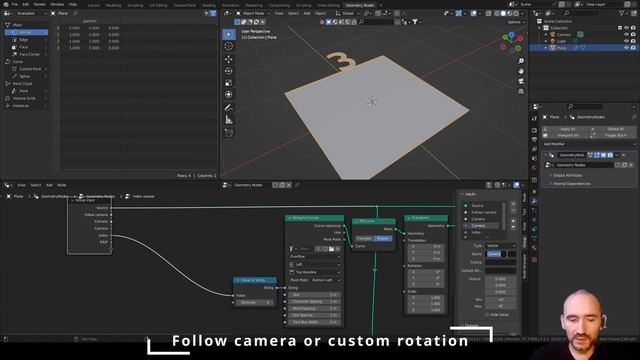This screenshot has width=640, height=360.
Task: Click the viewport navigation axis gizmo
Action: 512,42
